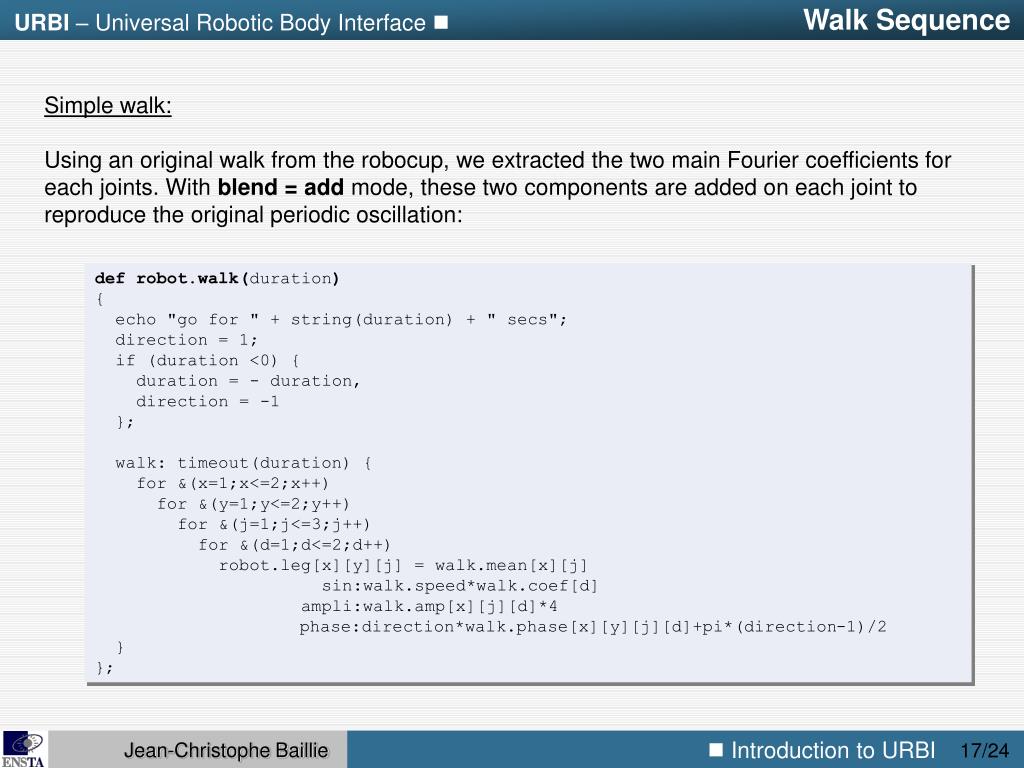Viewport: 1024px width, 768px height.
Task: Click the 'for &(j=1;j<=3;j++)' loop line
Action: pos(274,524)
